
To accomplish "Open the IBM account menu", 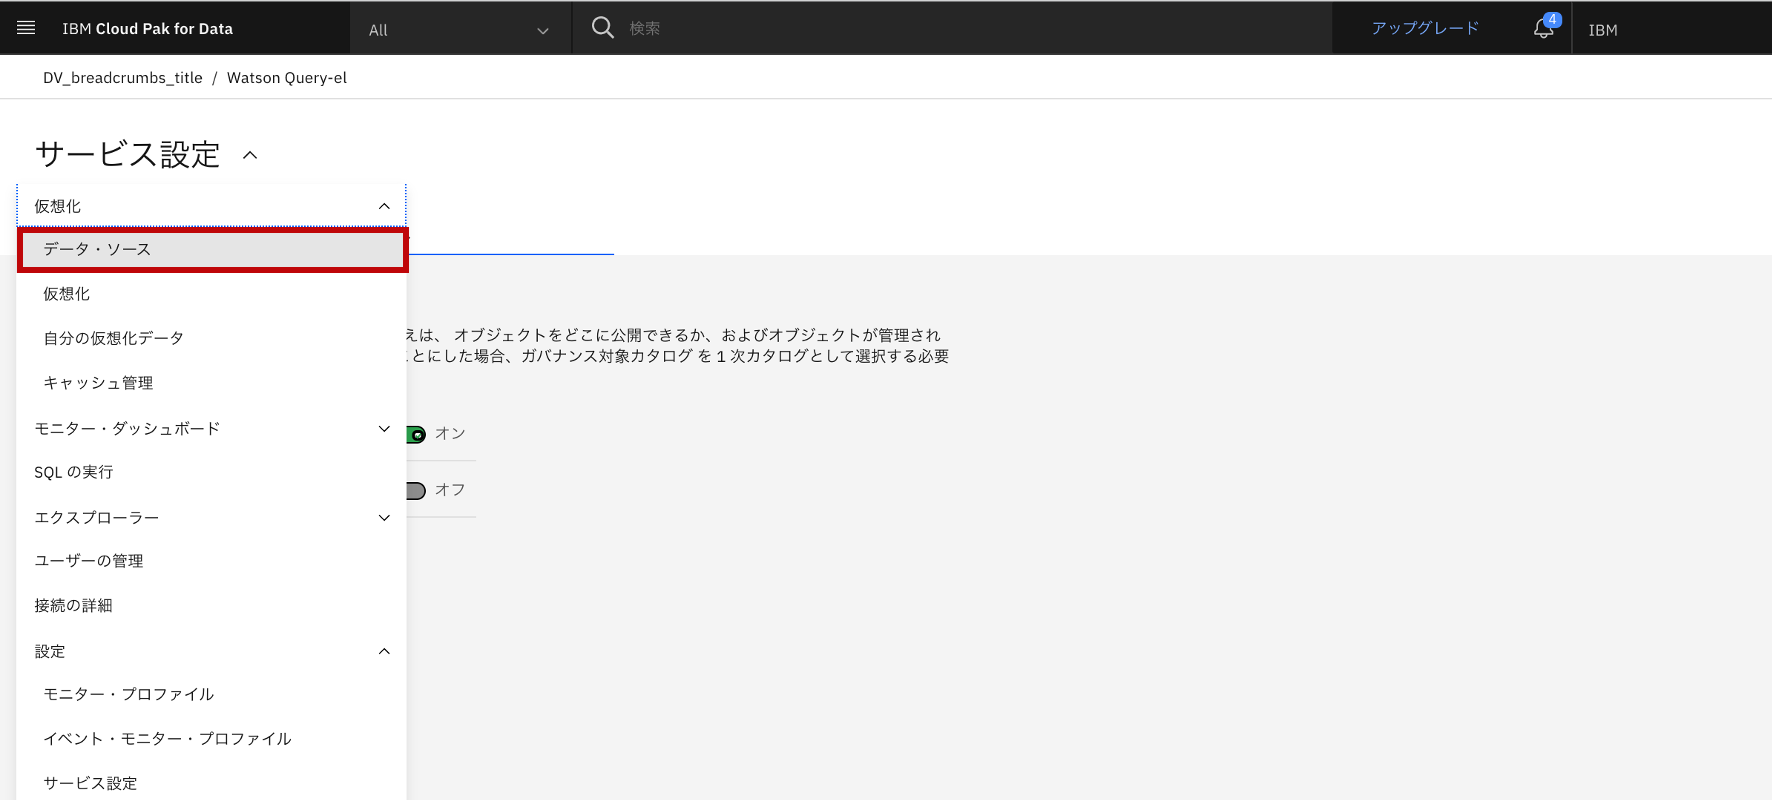I will click(x=1603, y=30).
